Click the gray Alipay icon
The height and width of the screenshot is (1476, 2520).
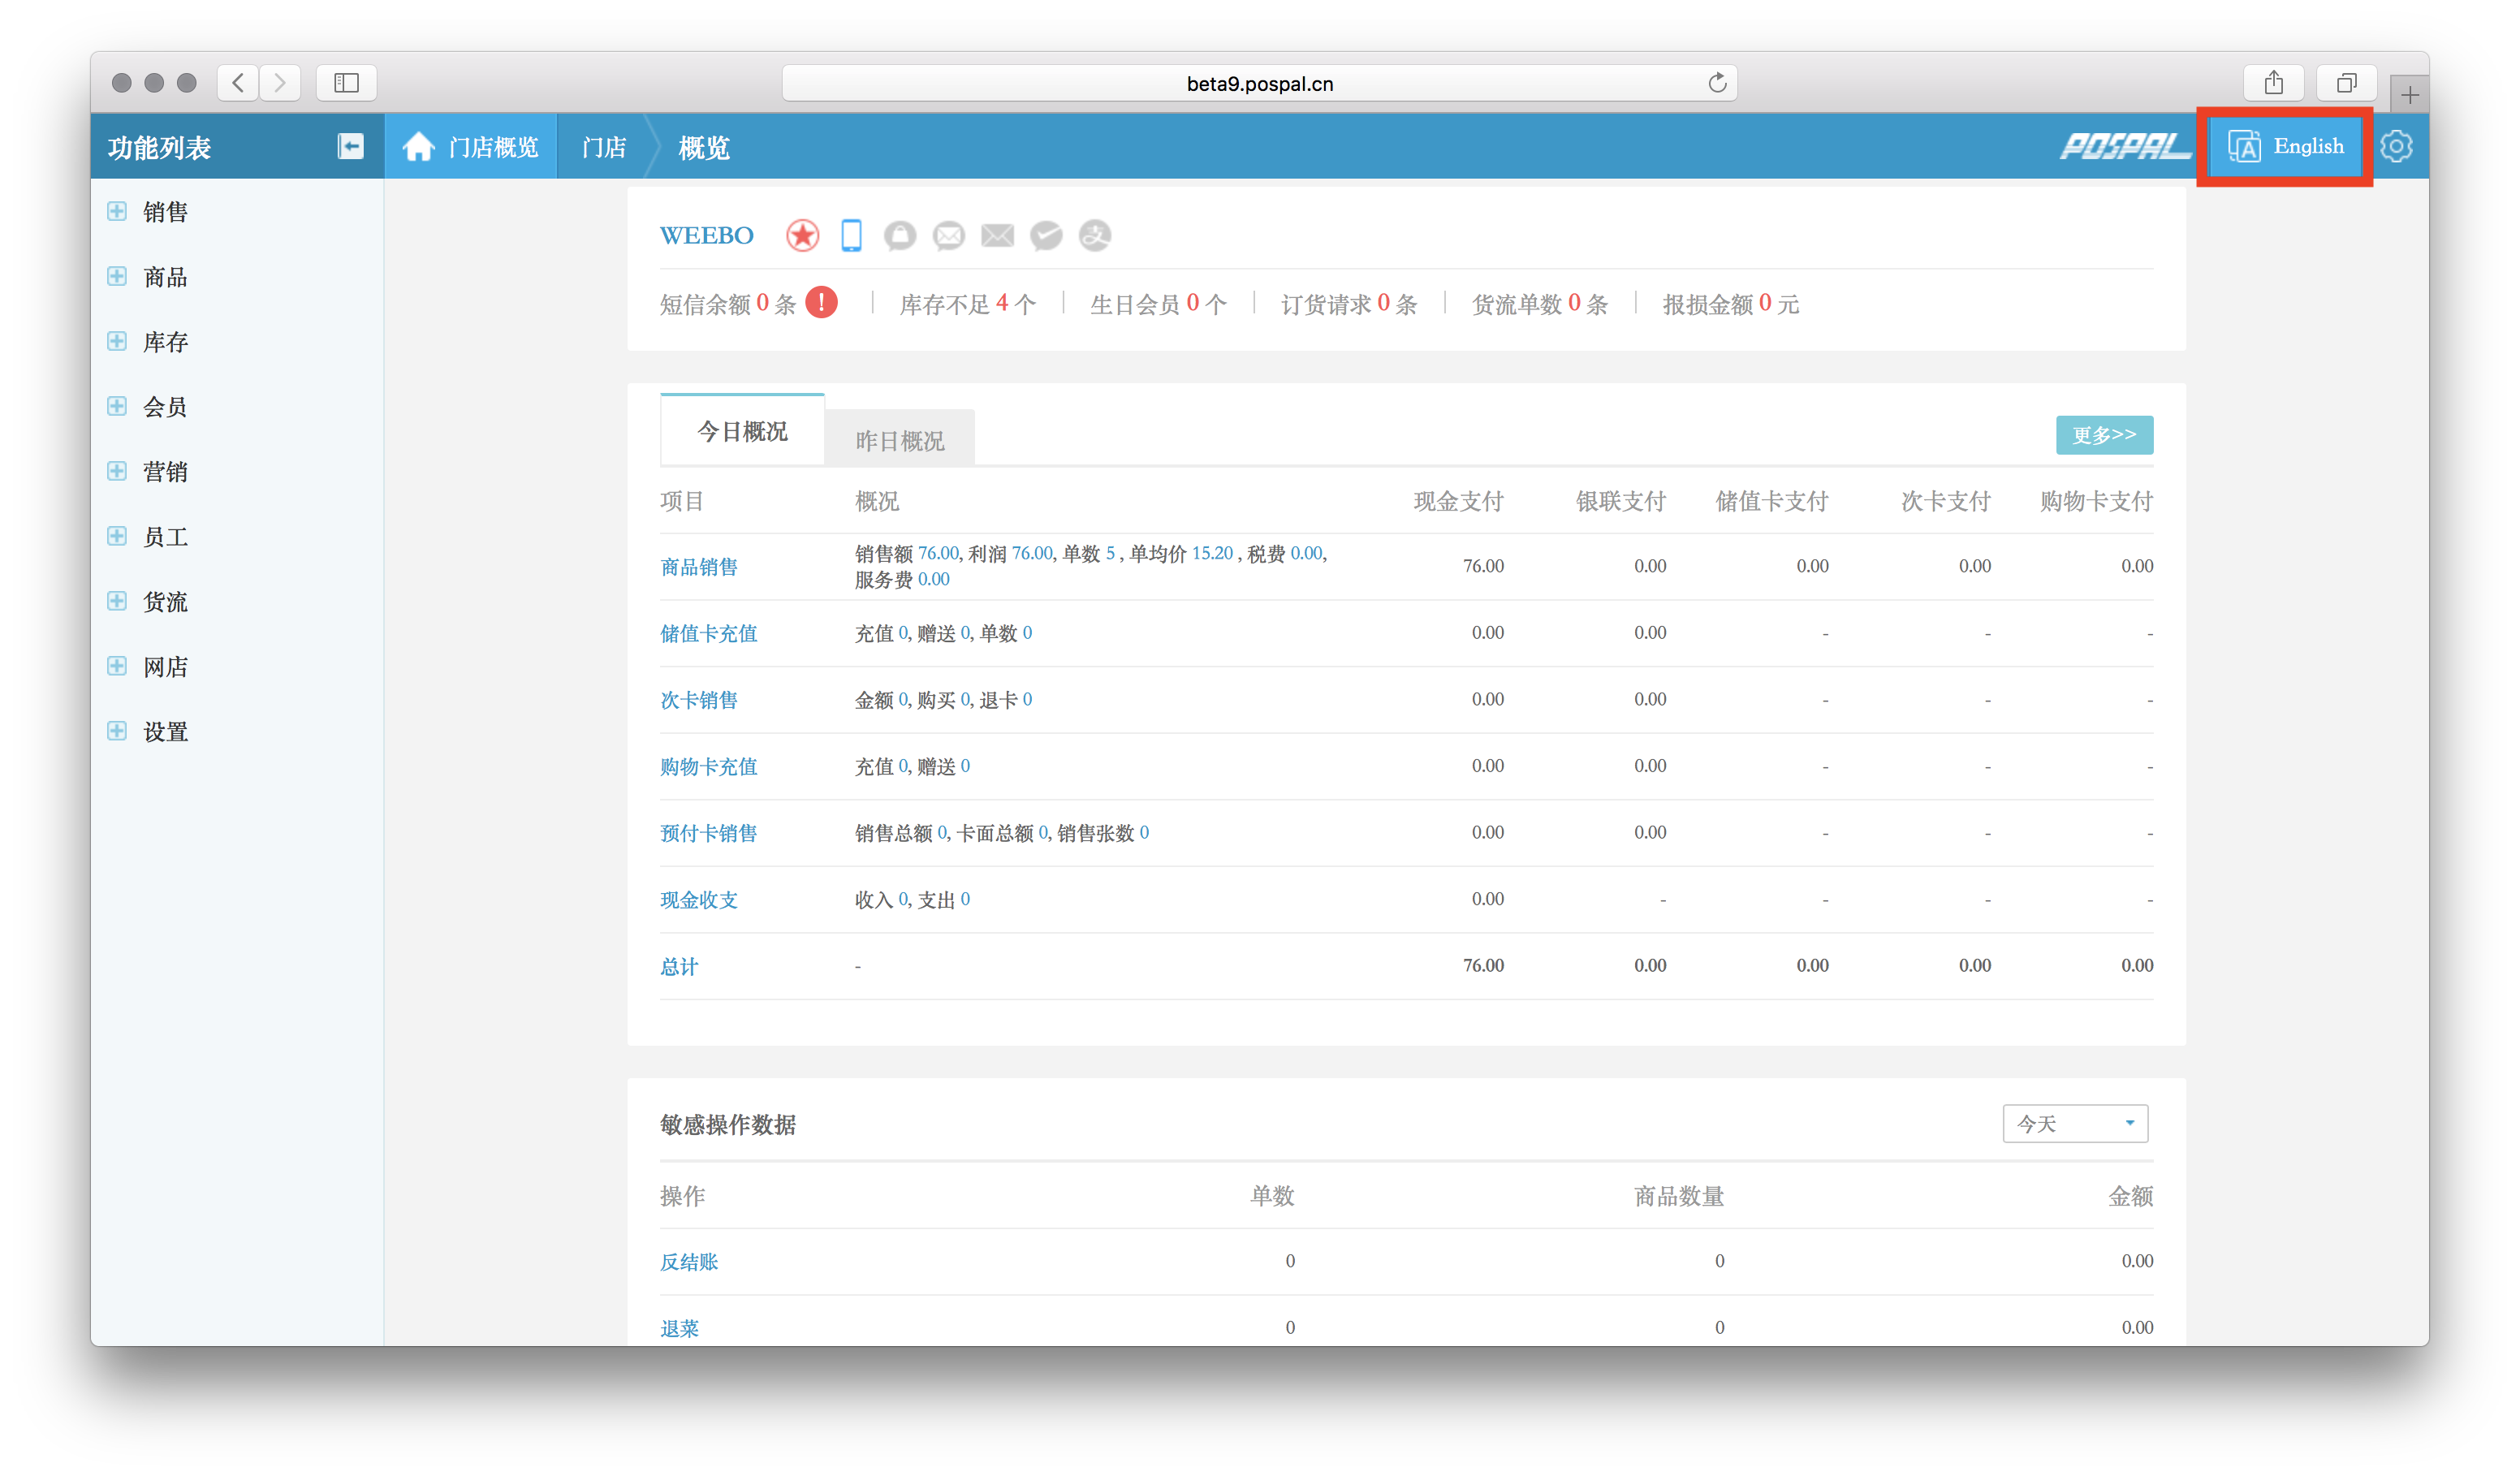[x=1095, y=236]
